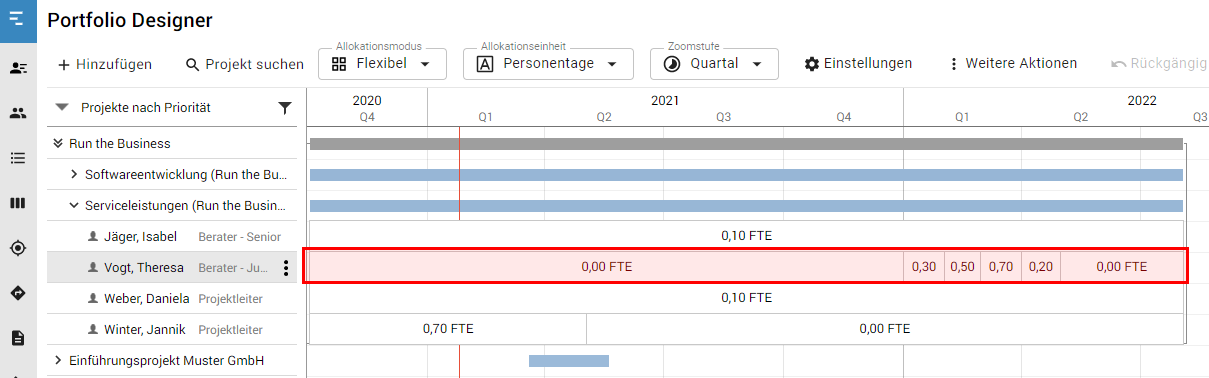Viewport: 1209px width, 378px height.
Task: Open the Allokationseinheit Personentage dropdown
Action: pos(548,64)
